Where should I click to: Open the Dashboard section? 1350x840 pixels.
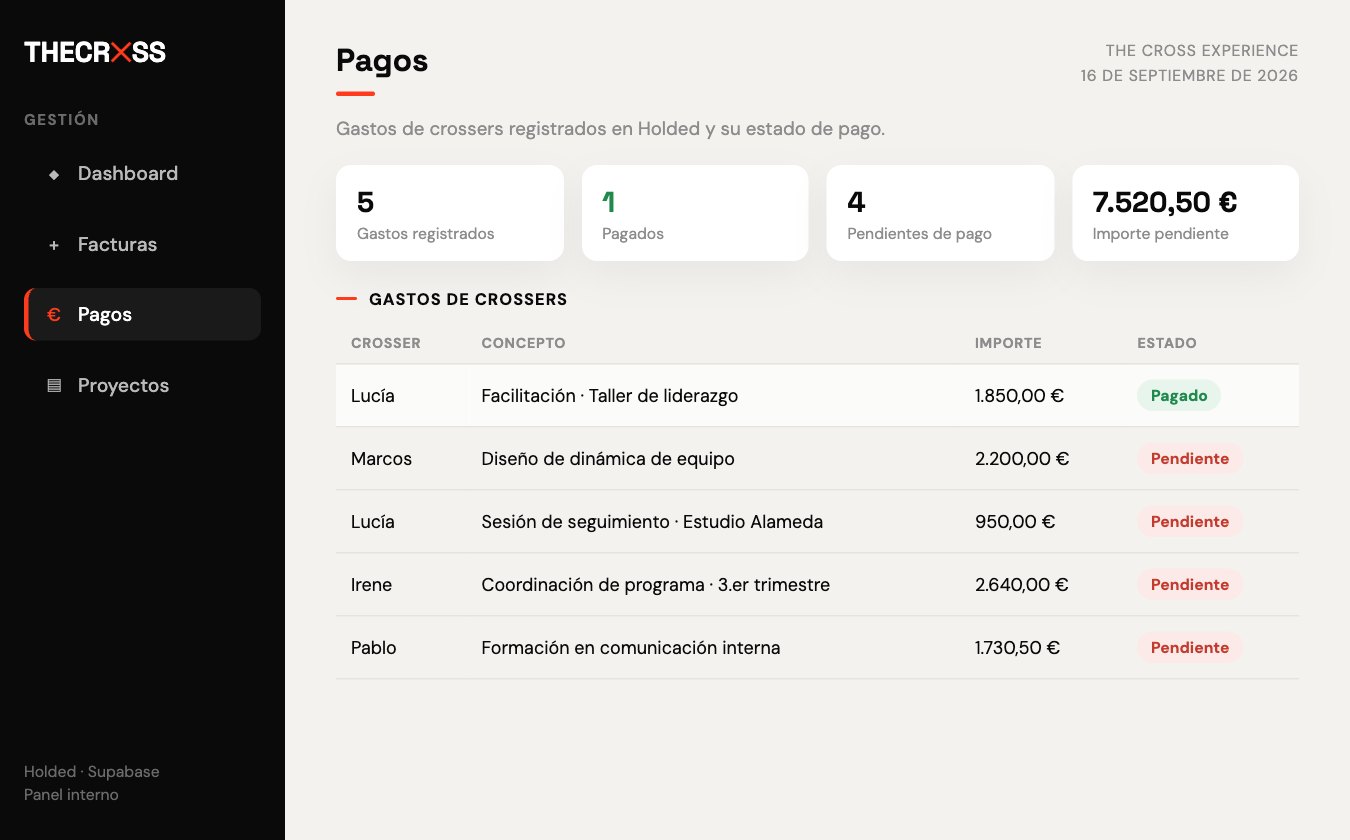coord(142,174)
